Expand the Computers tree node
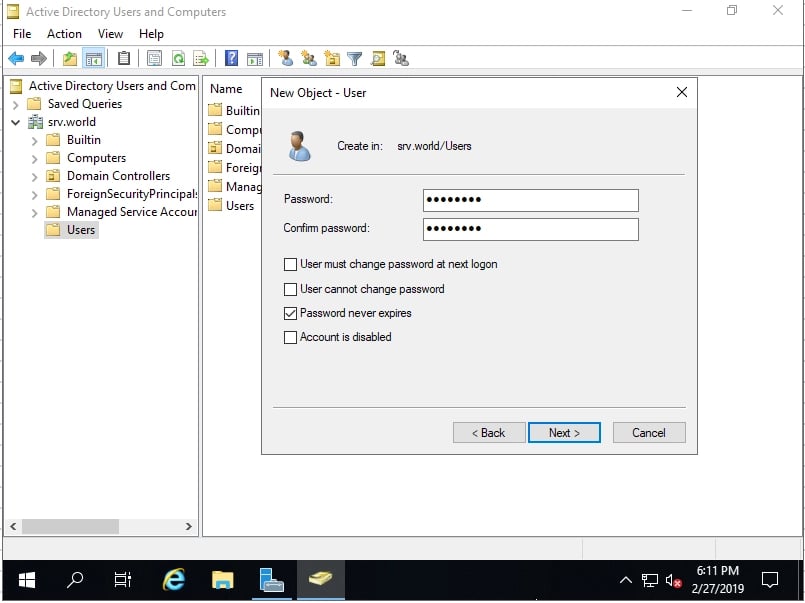Screen dimensions: 805x603 point(34,159)
